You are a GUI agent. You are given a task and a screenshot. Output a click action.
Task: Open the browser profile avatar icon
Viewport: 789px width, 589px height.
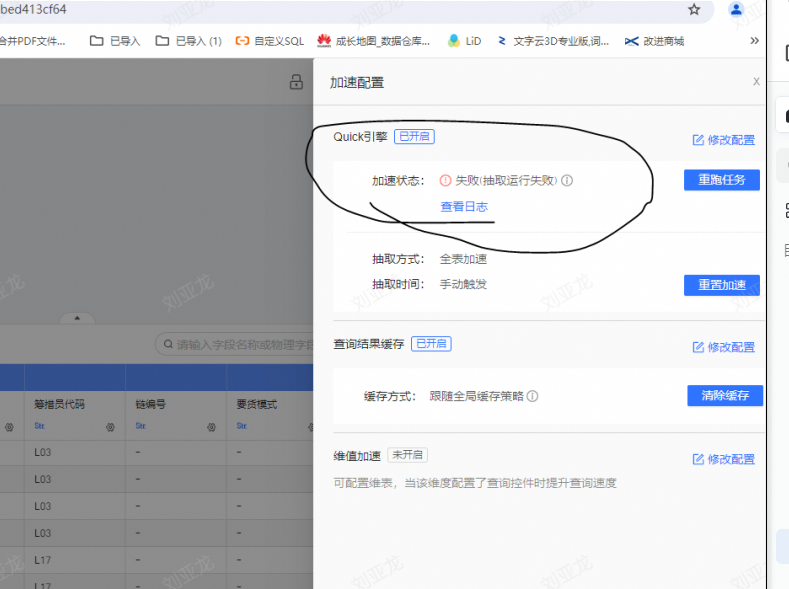coord(736,10)
